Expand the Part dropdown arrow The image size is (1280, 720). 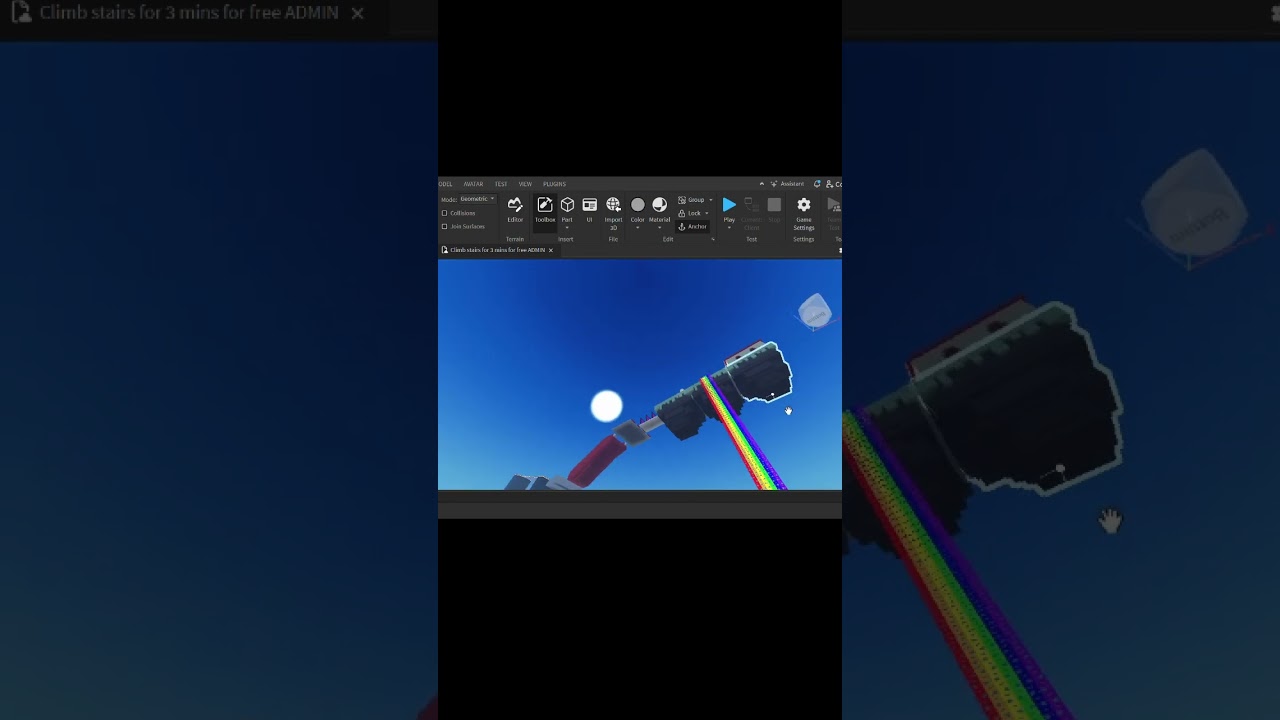(x=567, y=228)
